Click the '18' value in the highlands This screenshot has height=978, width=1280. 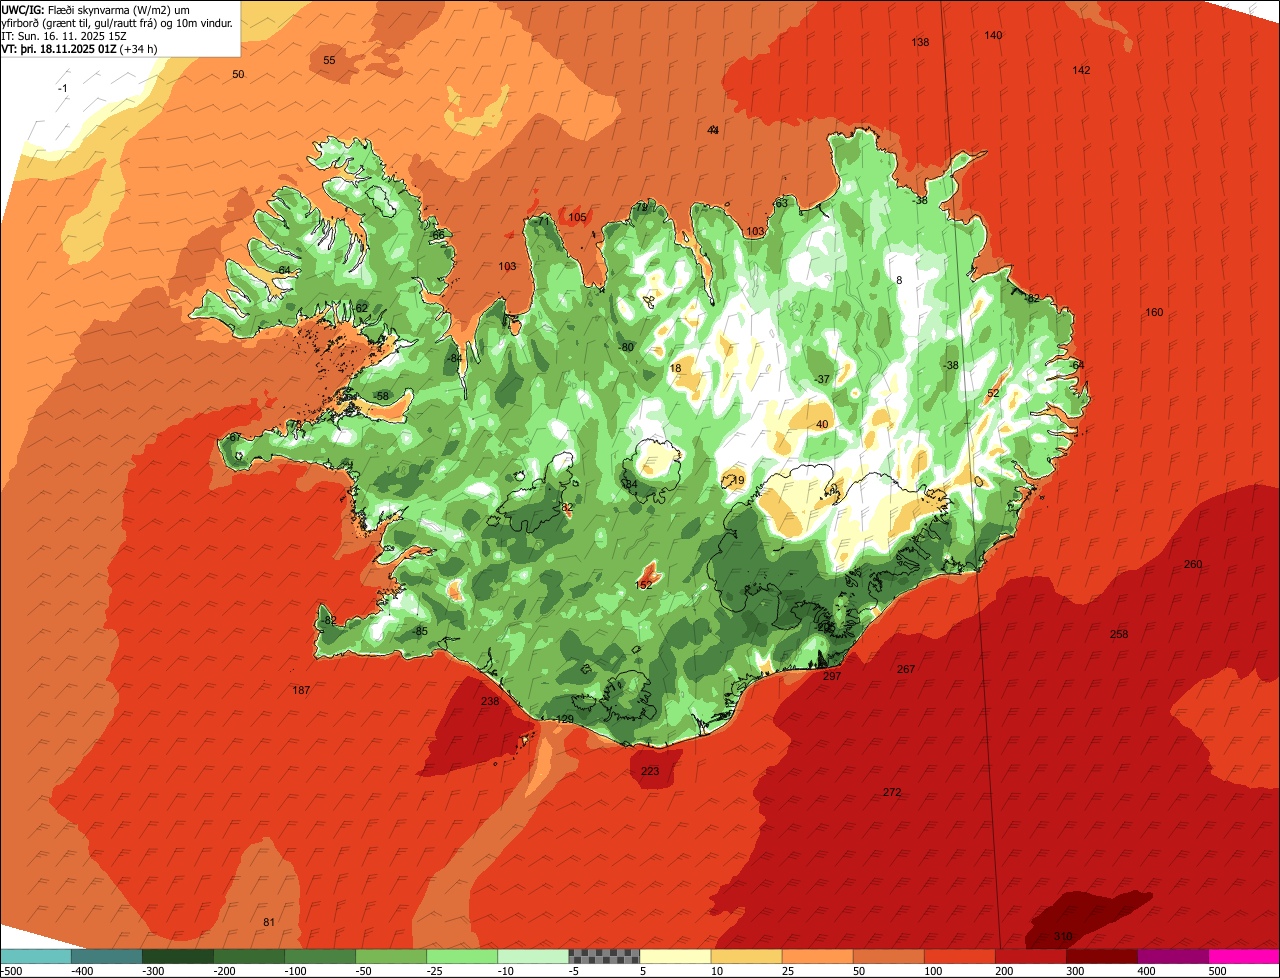[x=675, y=368]
